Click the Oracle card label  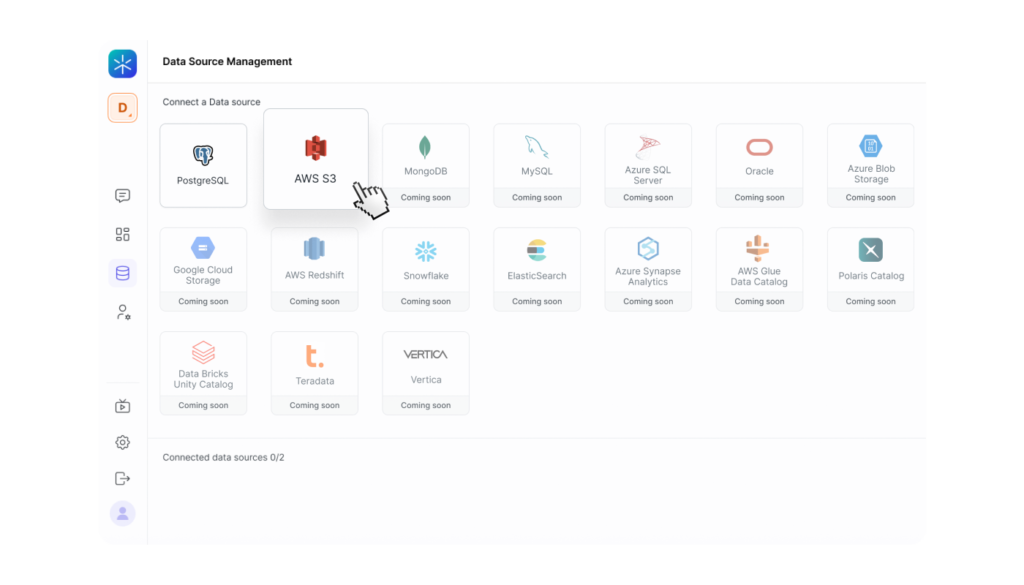760,171
